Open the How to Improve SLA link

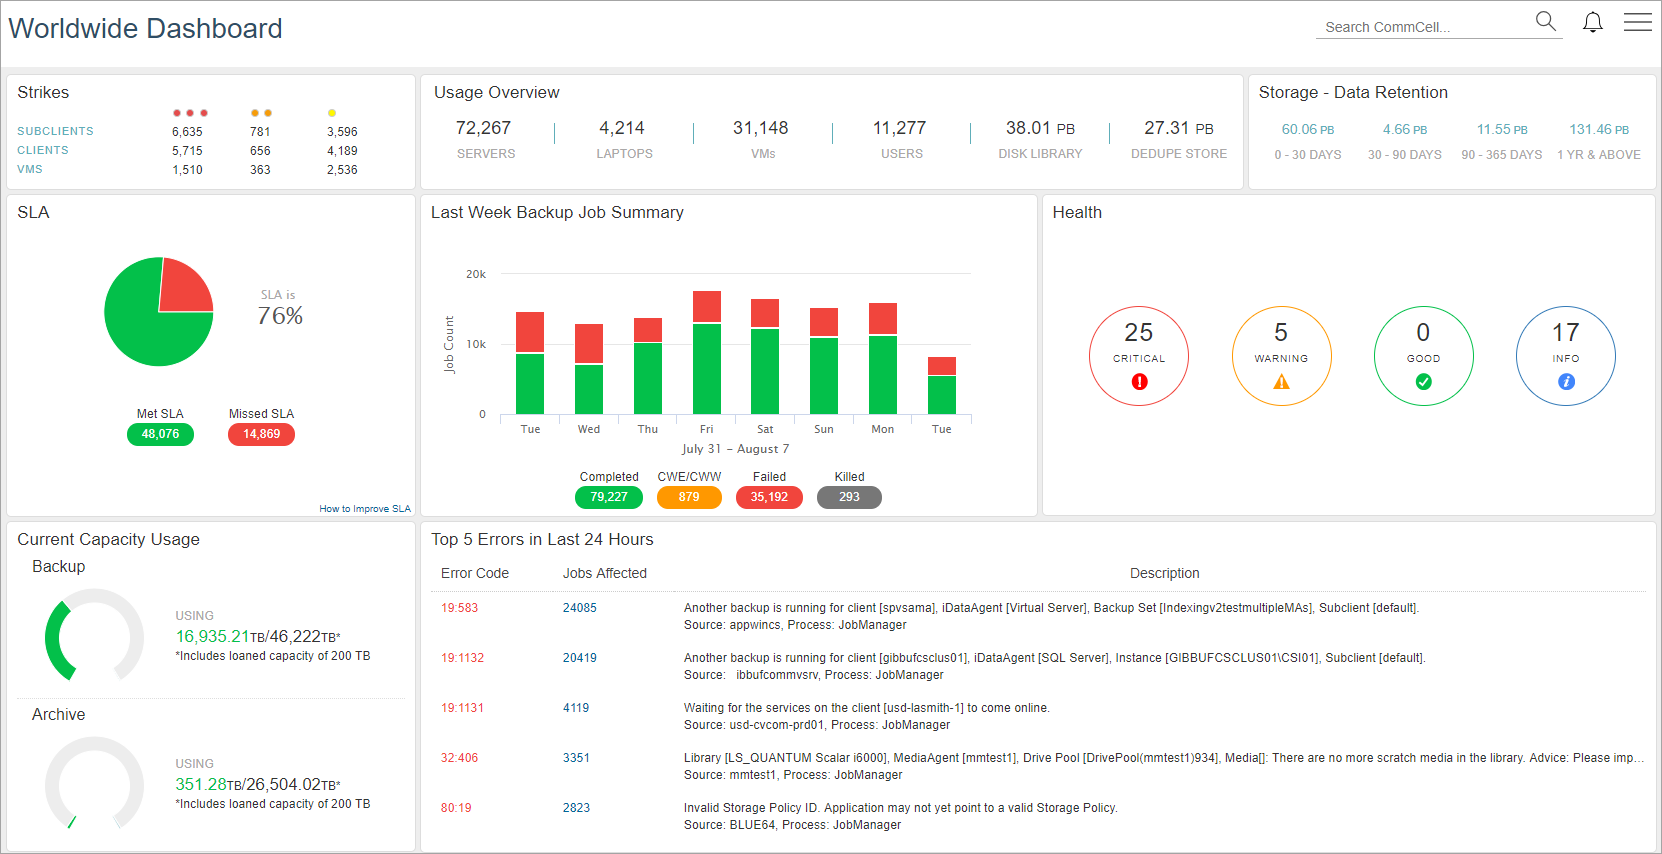point(364,509)
